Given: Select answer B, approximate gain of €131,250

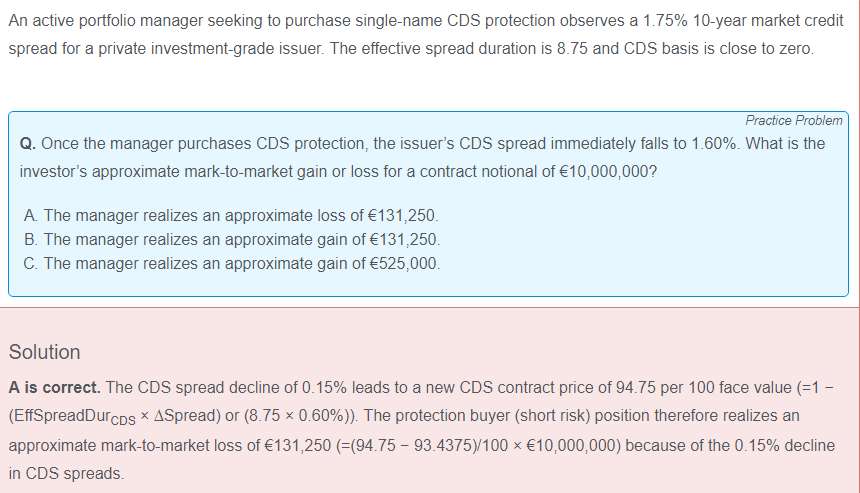Looking at the screenshot, I should click(240, 240).
